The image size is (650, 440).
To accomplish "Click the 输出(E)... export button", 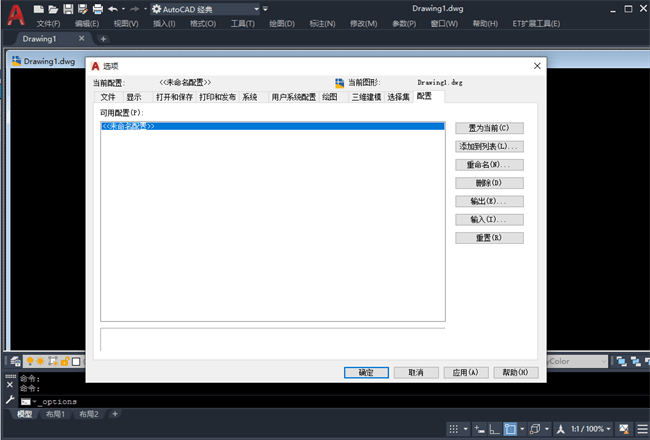I will pyautogui.click(x=489, y=201).
